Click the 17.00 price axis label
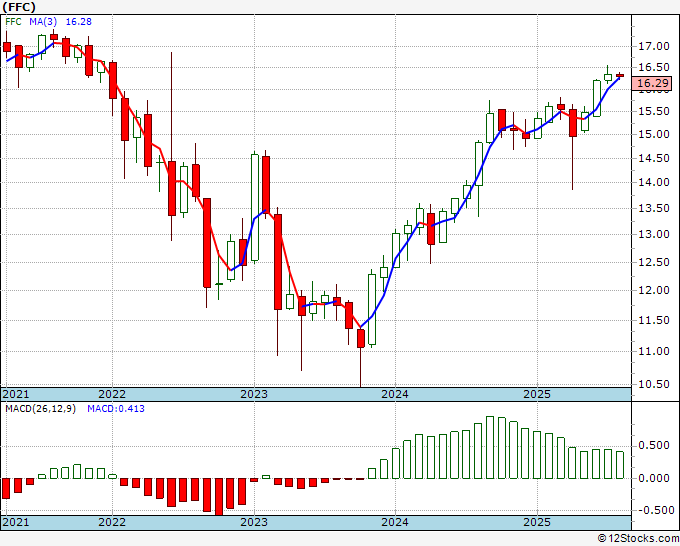 tap(654, 46)
